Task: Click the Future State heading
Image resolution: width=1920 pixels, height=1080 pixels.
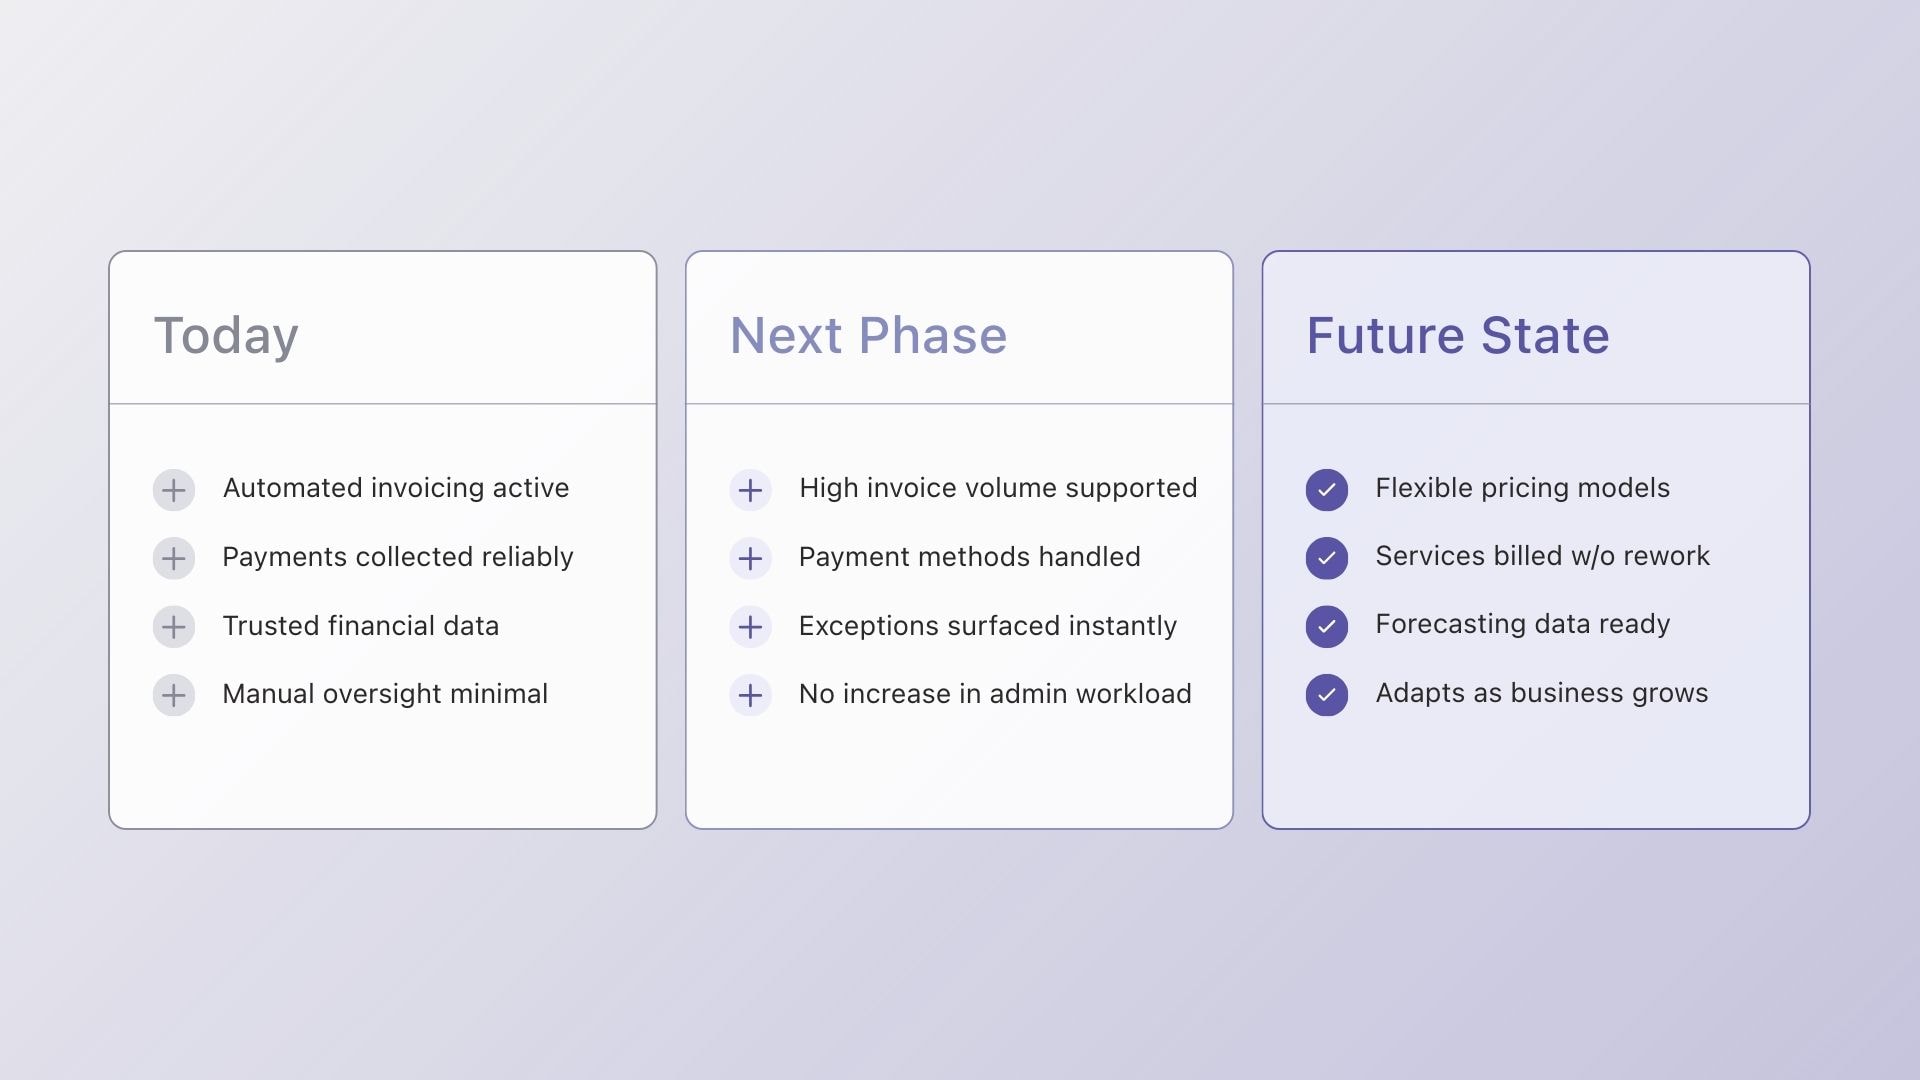Action: (x=1458, y=336)
